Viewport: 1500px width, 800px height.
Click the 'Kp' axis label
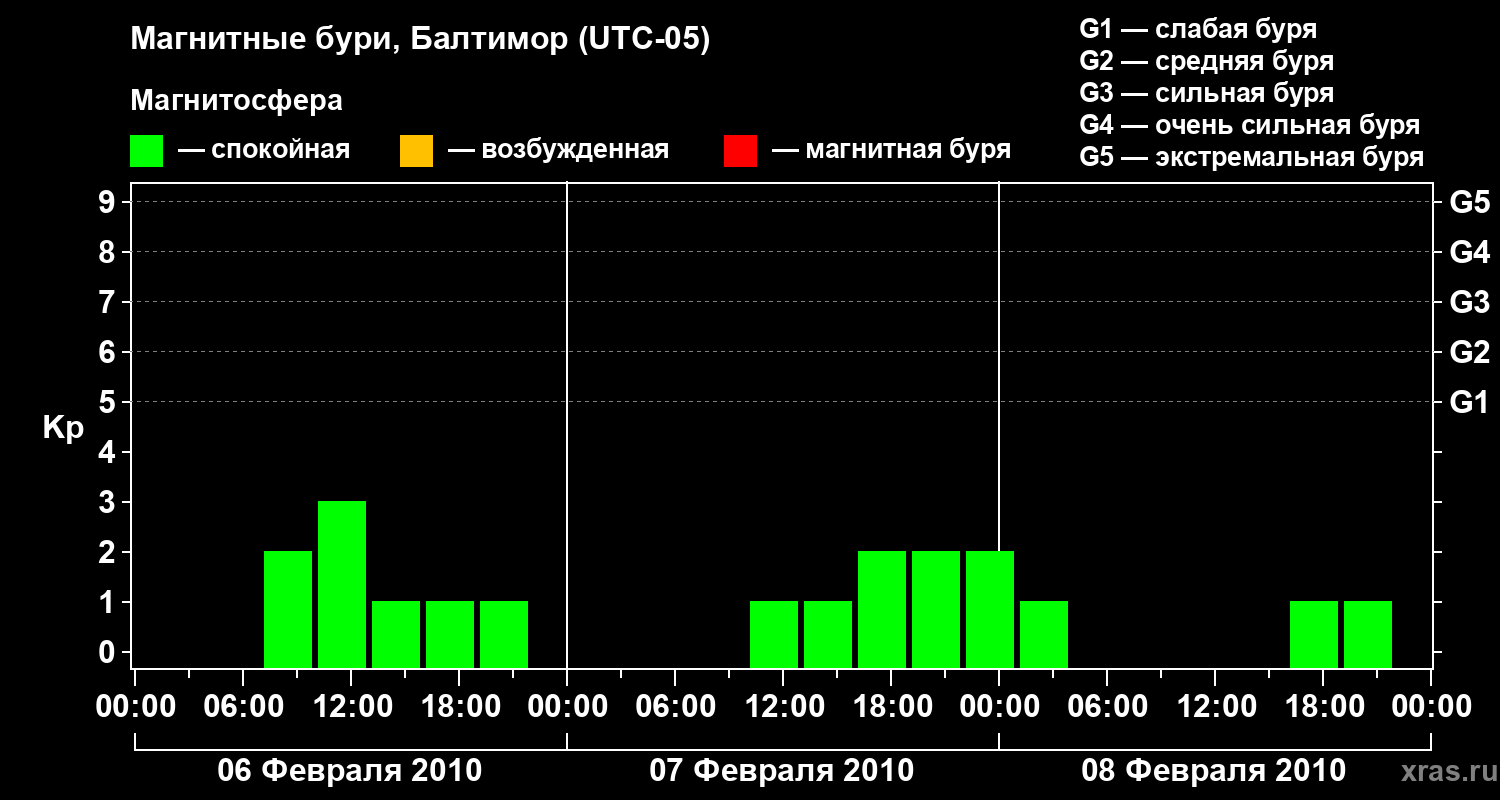coord(63,428)
